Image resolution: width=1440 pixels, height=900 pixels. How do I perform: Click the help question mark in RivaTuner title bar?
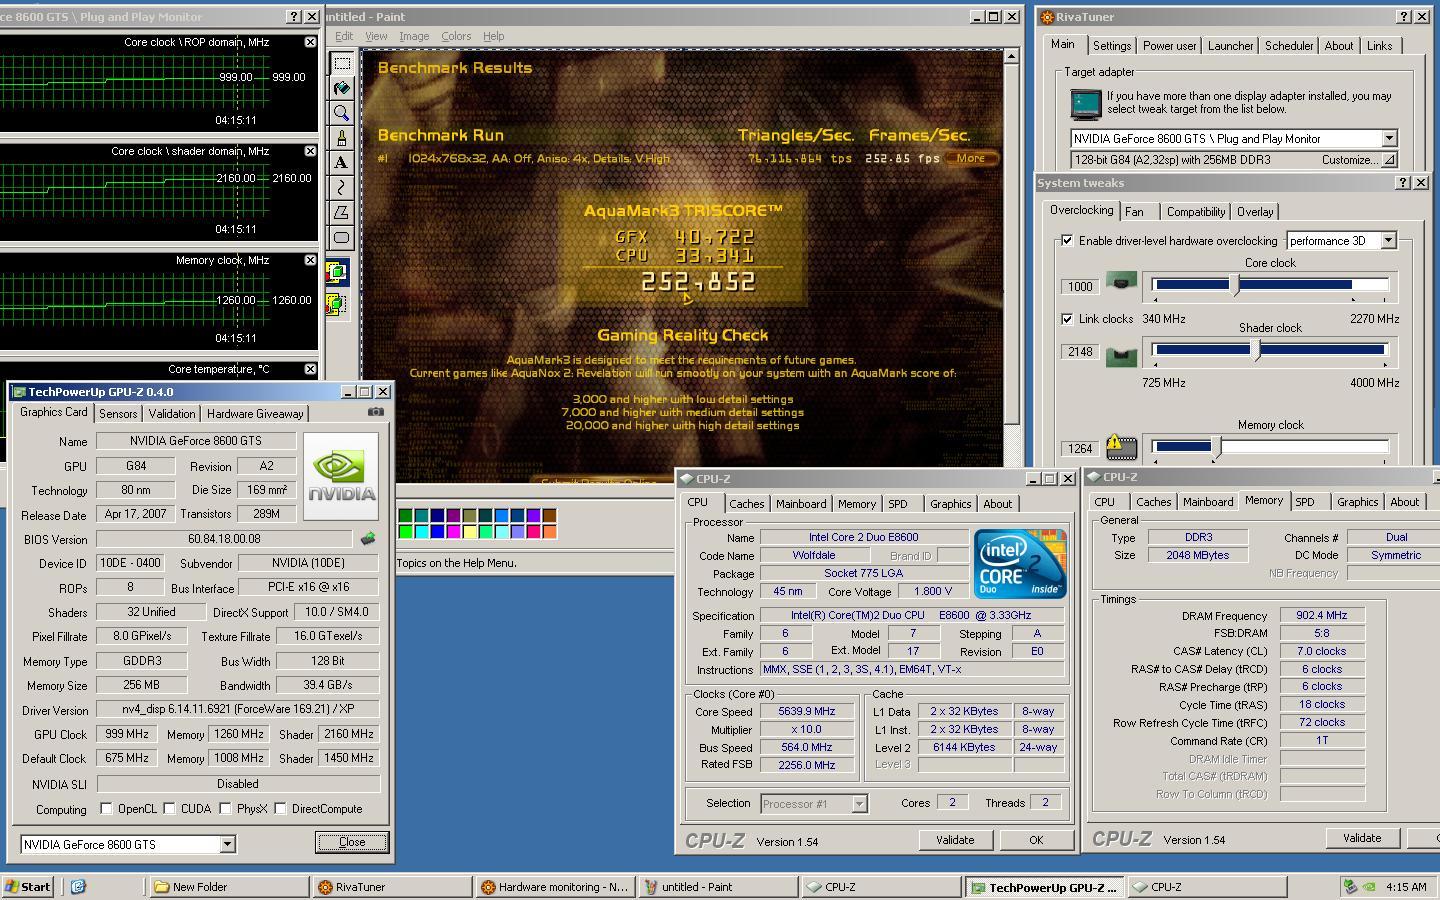(1404, 17)
